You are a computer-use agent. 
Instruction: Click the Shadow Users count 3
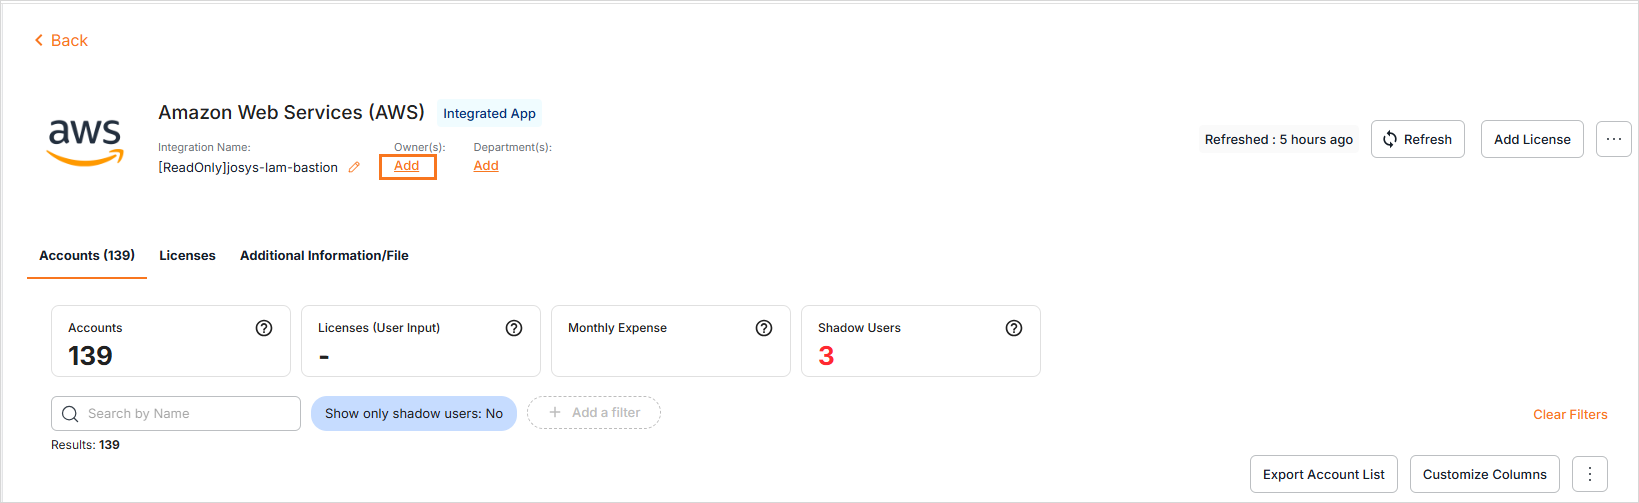click(826, 356)
